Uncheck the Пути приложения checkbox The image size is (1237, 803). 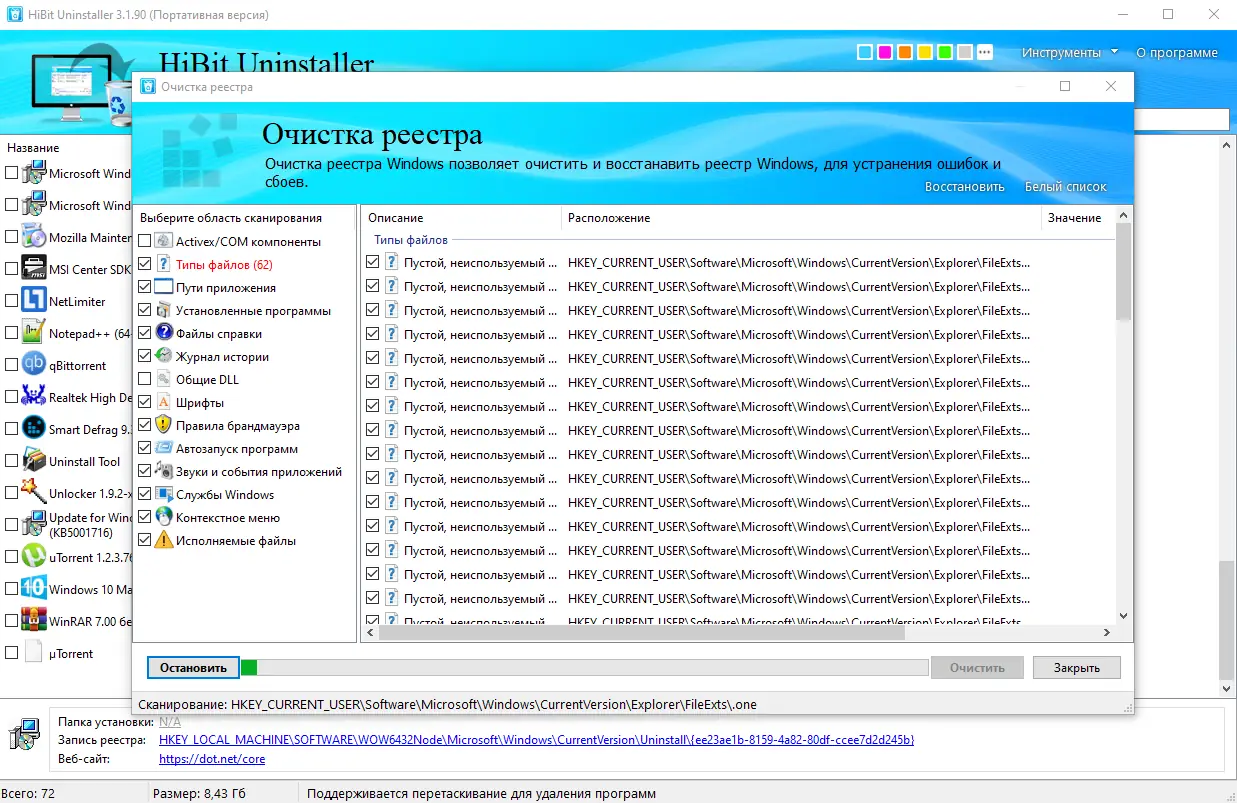coord(145,288)
